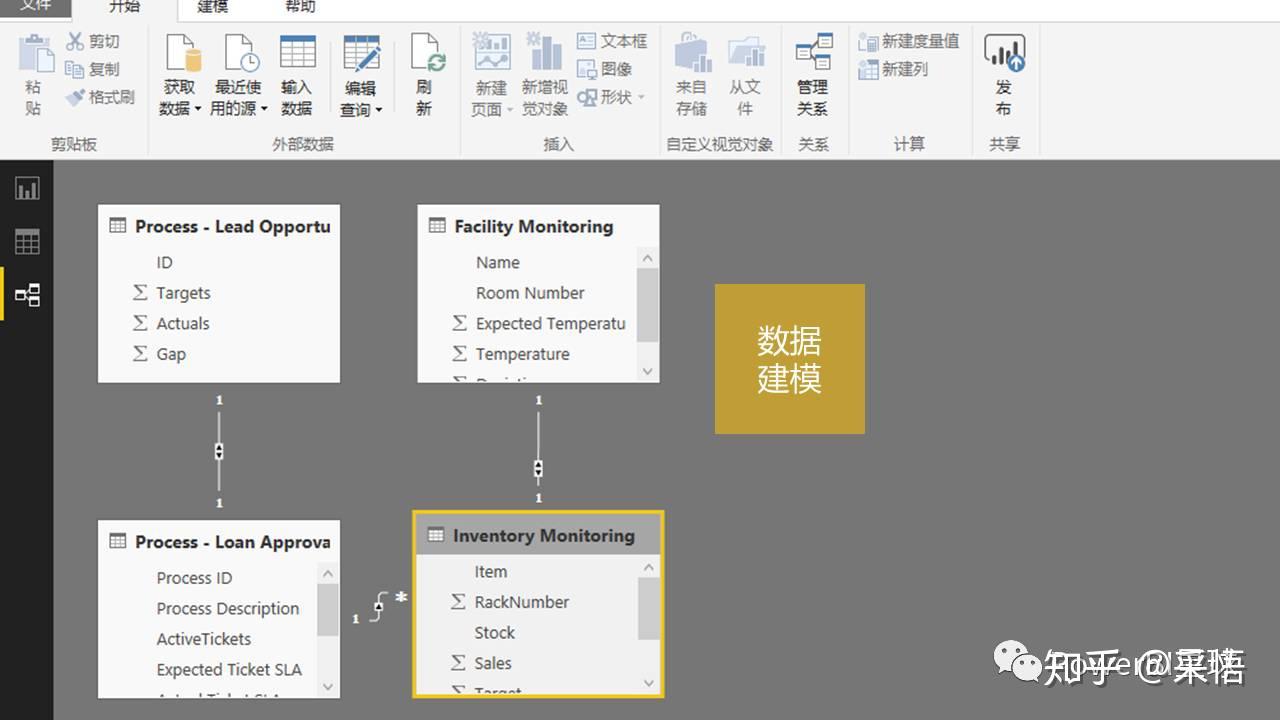Click the 数据建模 gold tile
1280x720 pixels.
pyautogui.click(x=790, y=359)
